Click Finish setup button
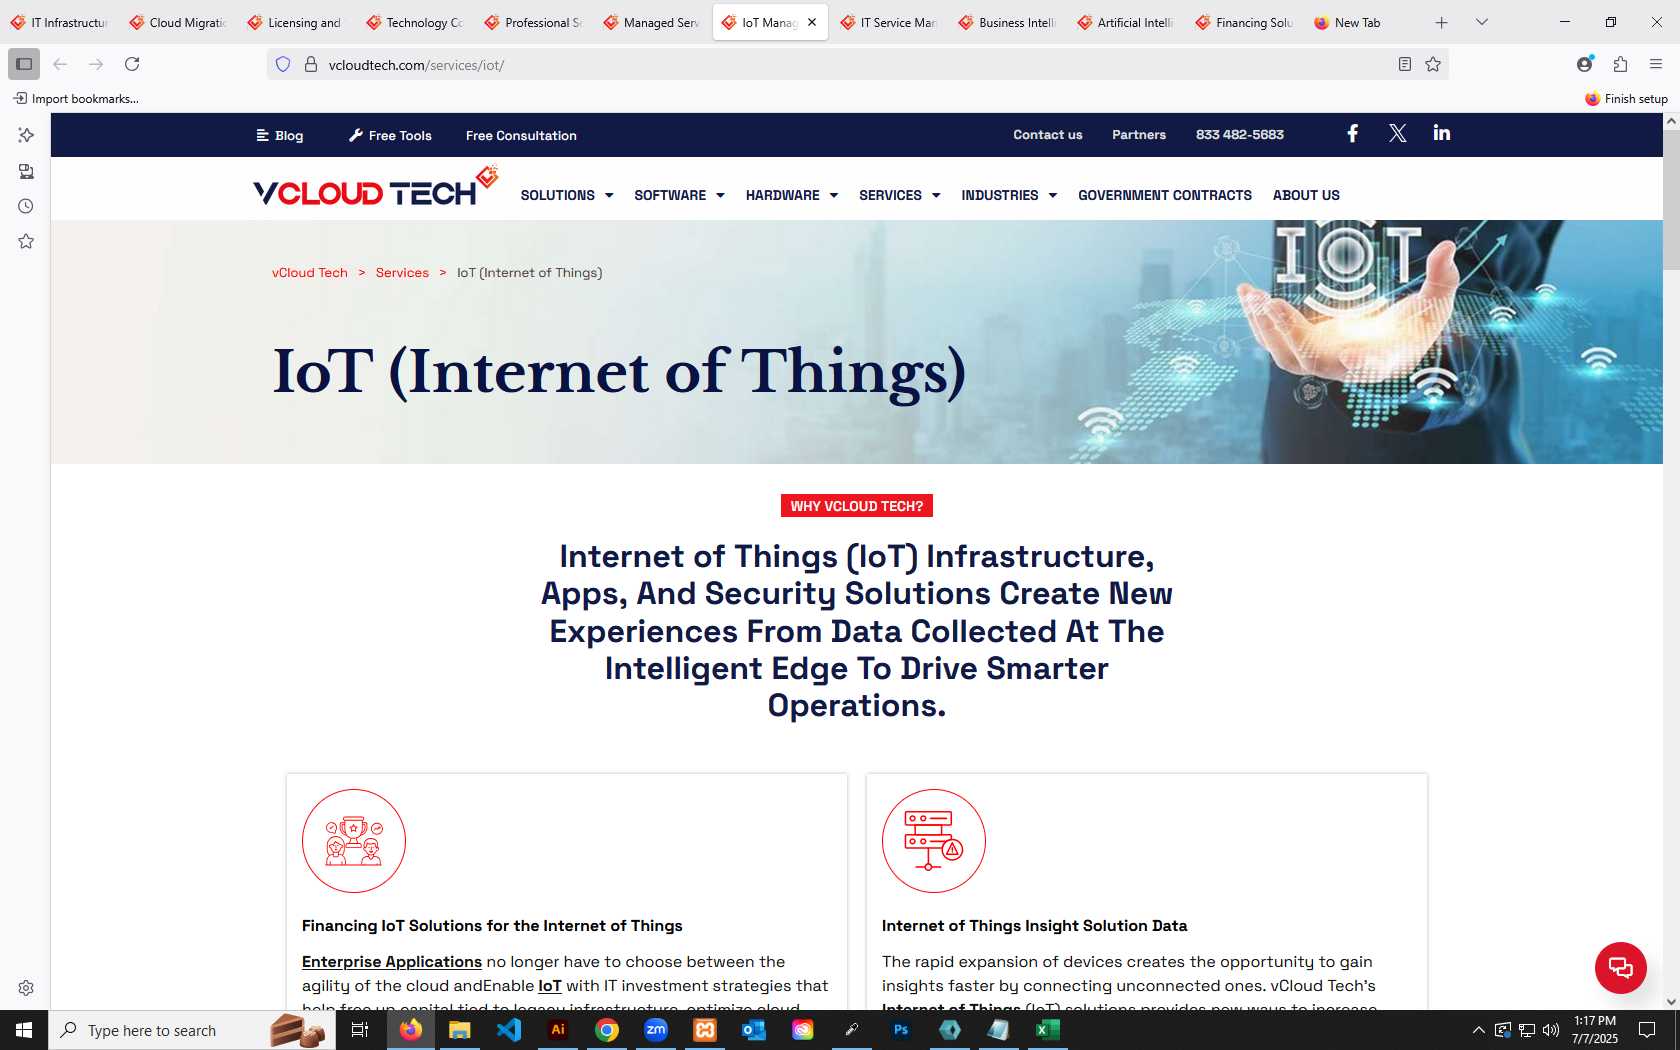 tap(1626, 98)
